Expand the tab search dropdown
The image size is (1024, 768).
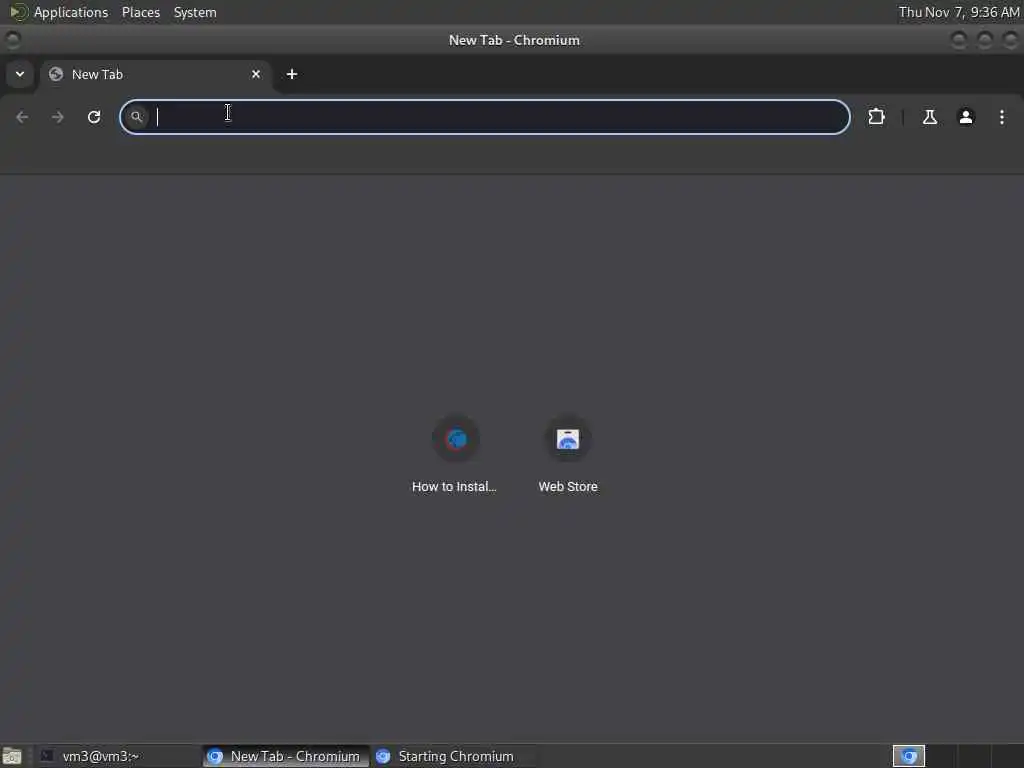[x=20, y=74]
